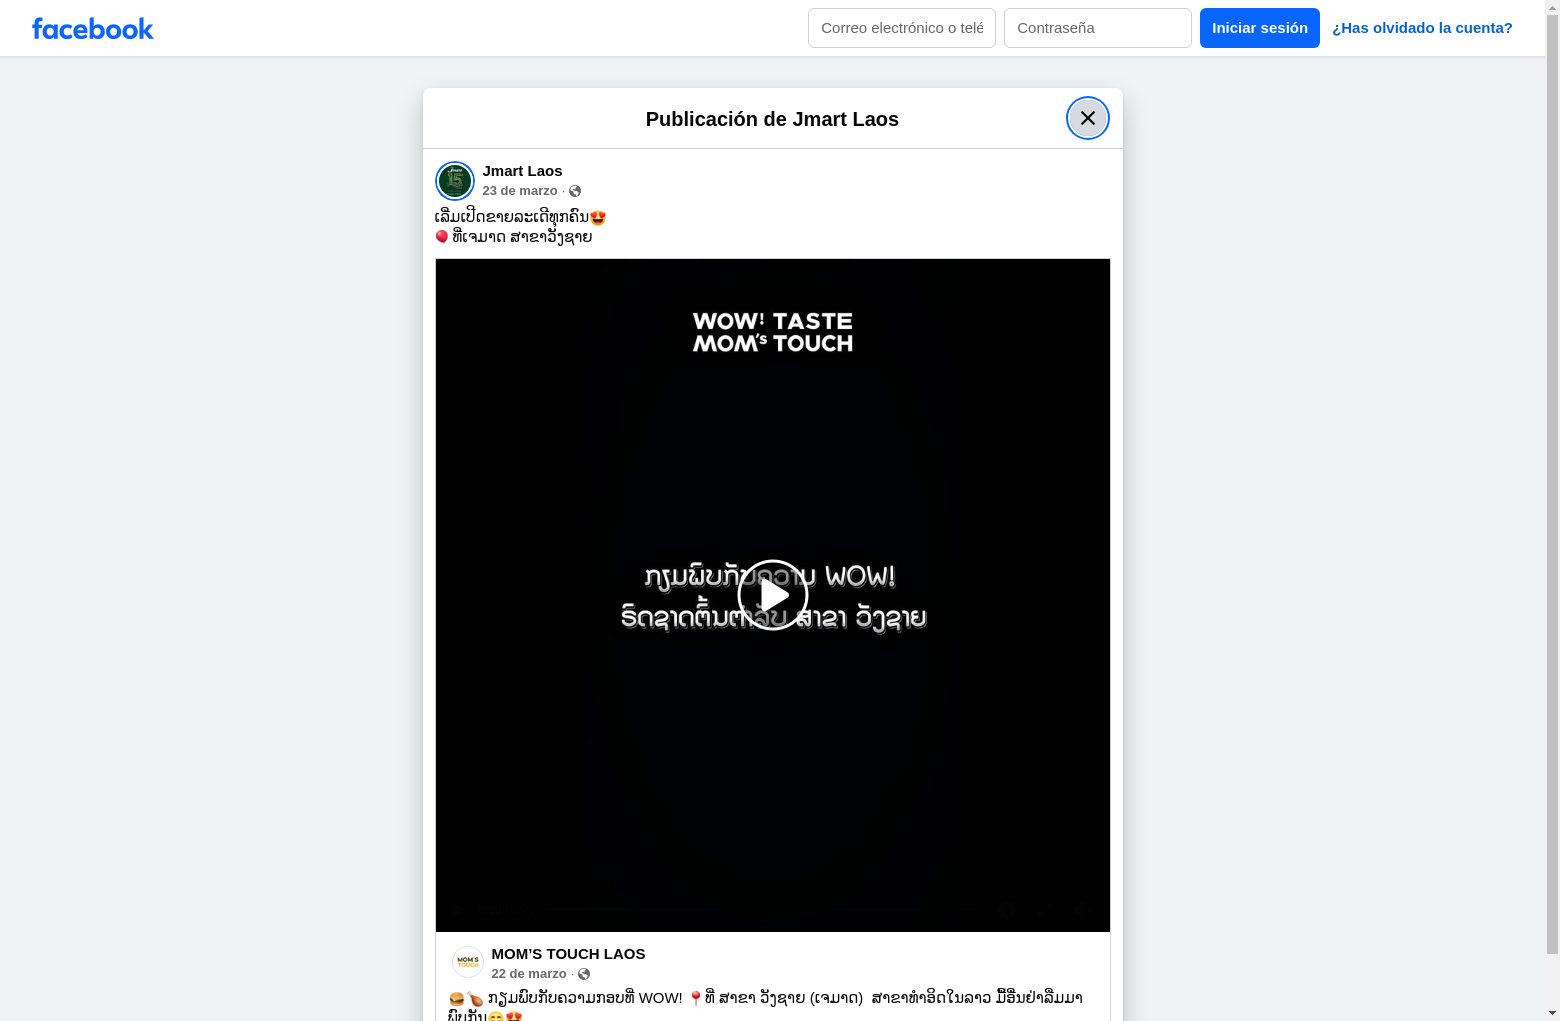Expand the video to fullscreen
The image size is (1560, 1021).
(x=1045, y=910)
